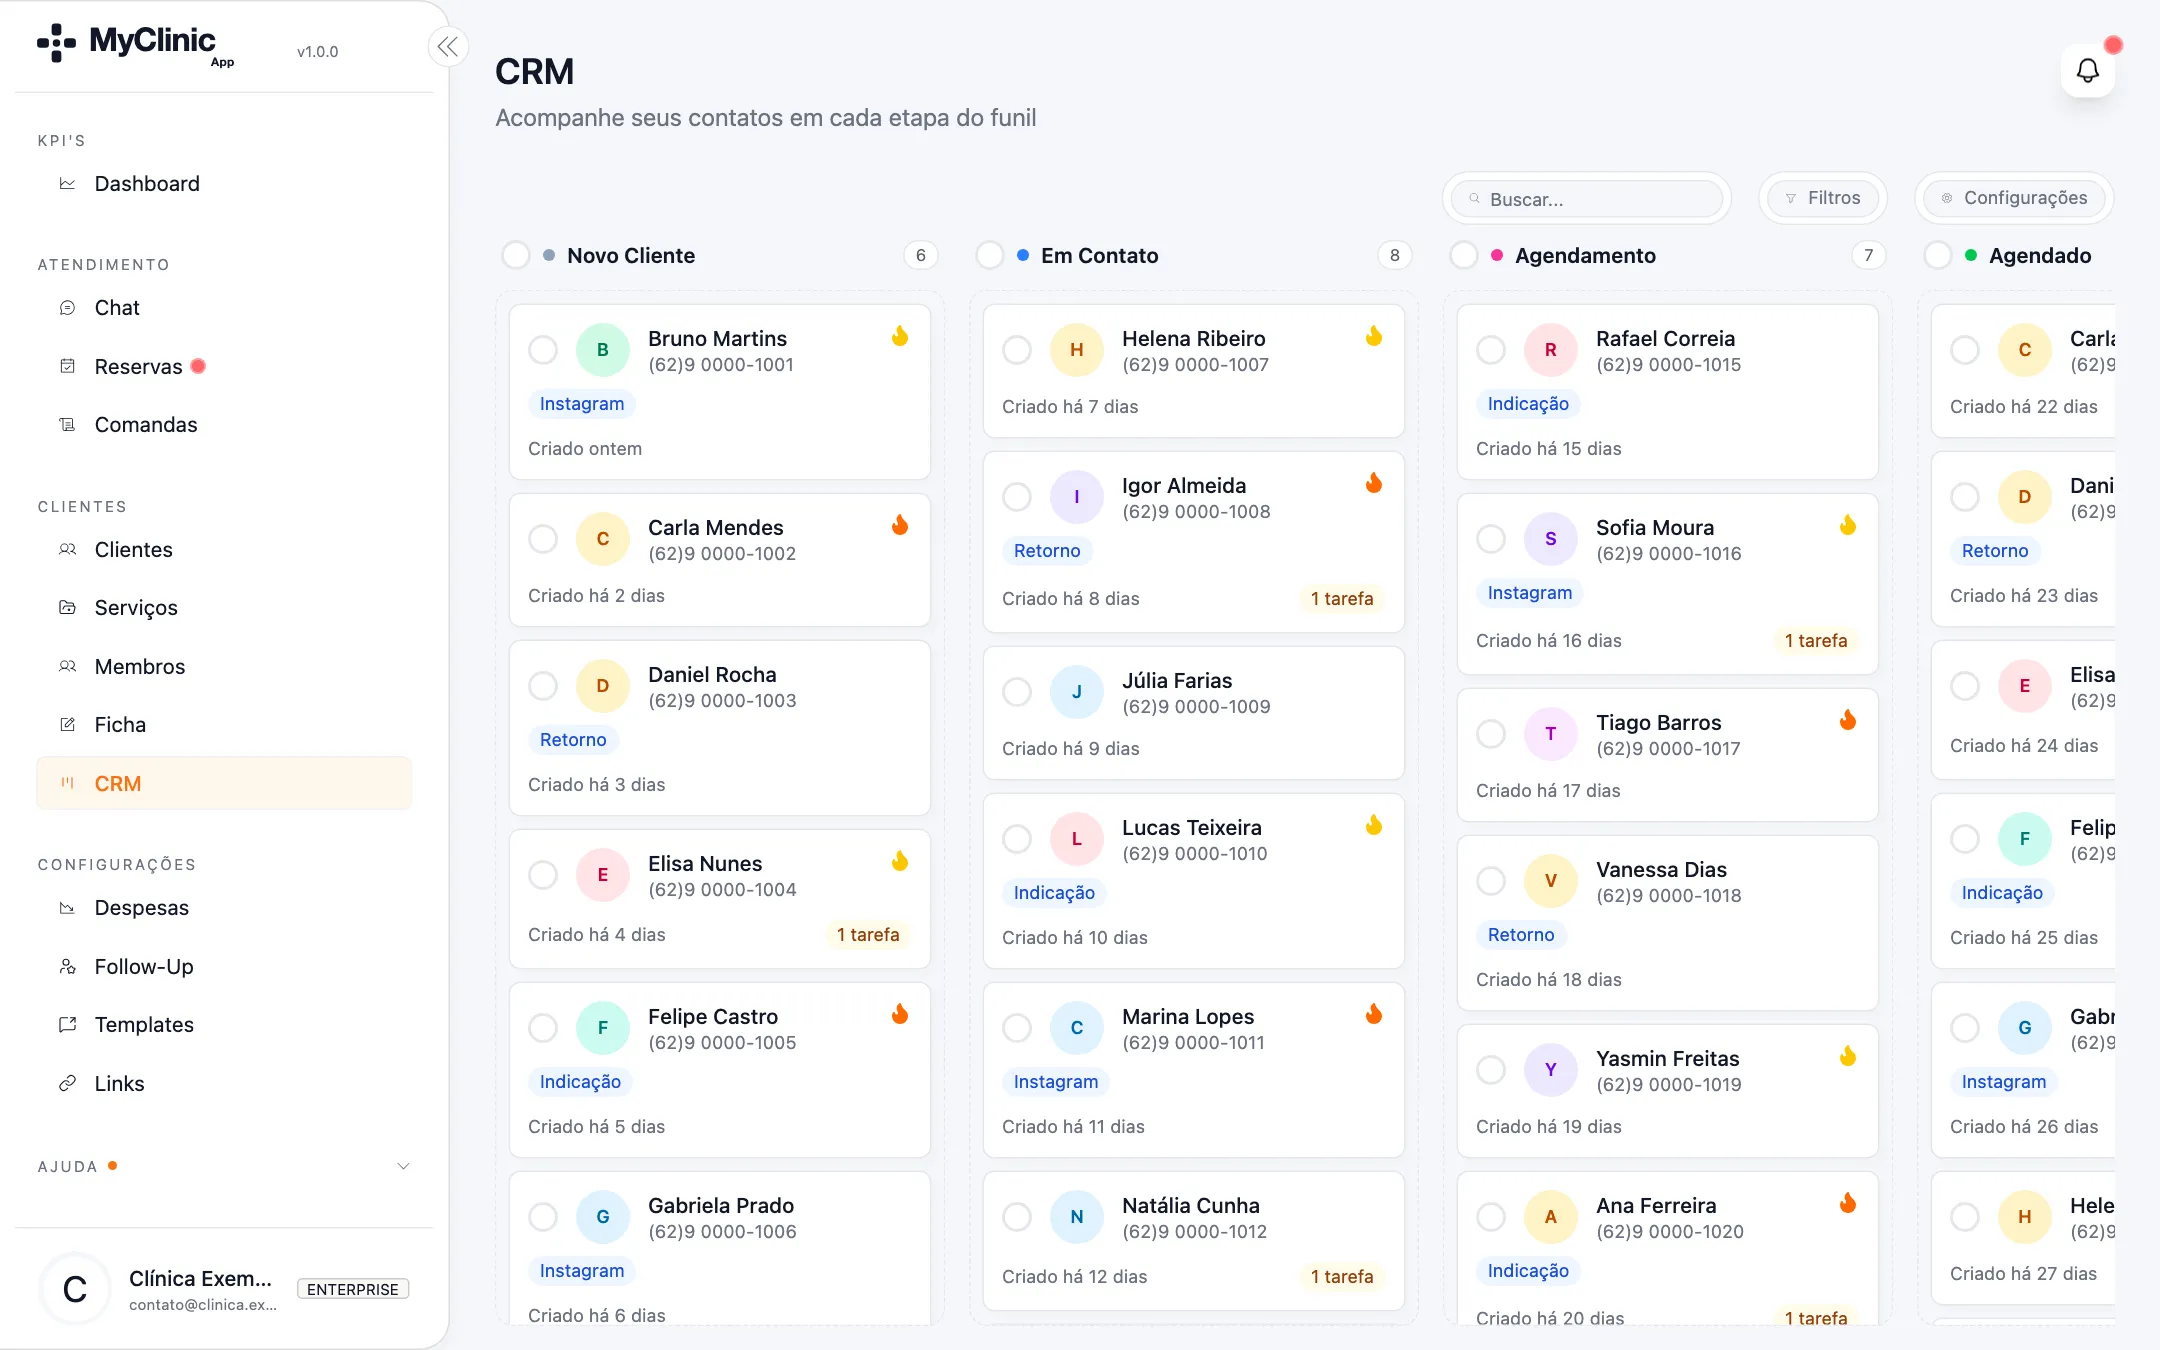Click the H avatar of Helena Ribeiro
The width and height of the screenshot is (2160, 1350).
pyautogui.click(x=1076, y=350)
